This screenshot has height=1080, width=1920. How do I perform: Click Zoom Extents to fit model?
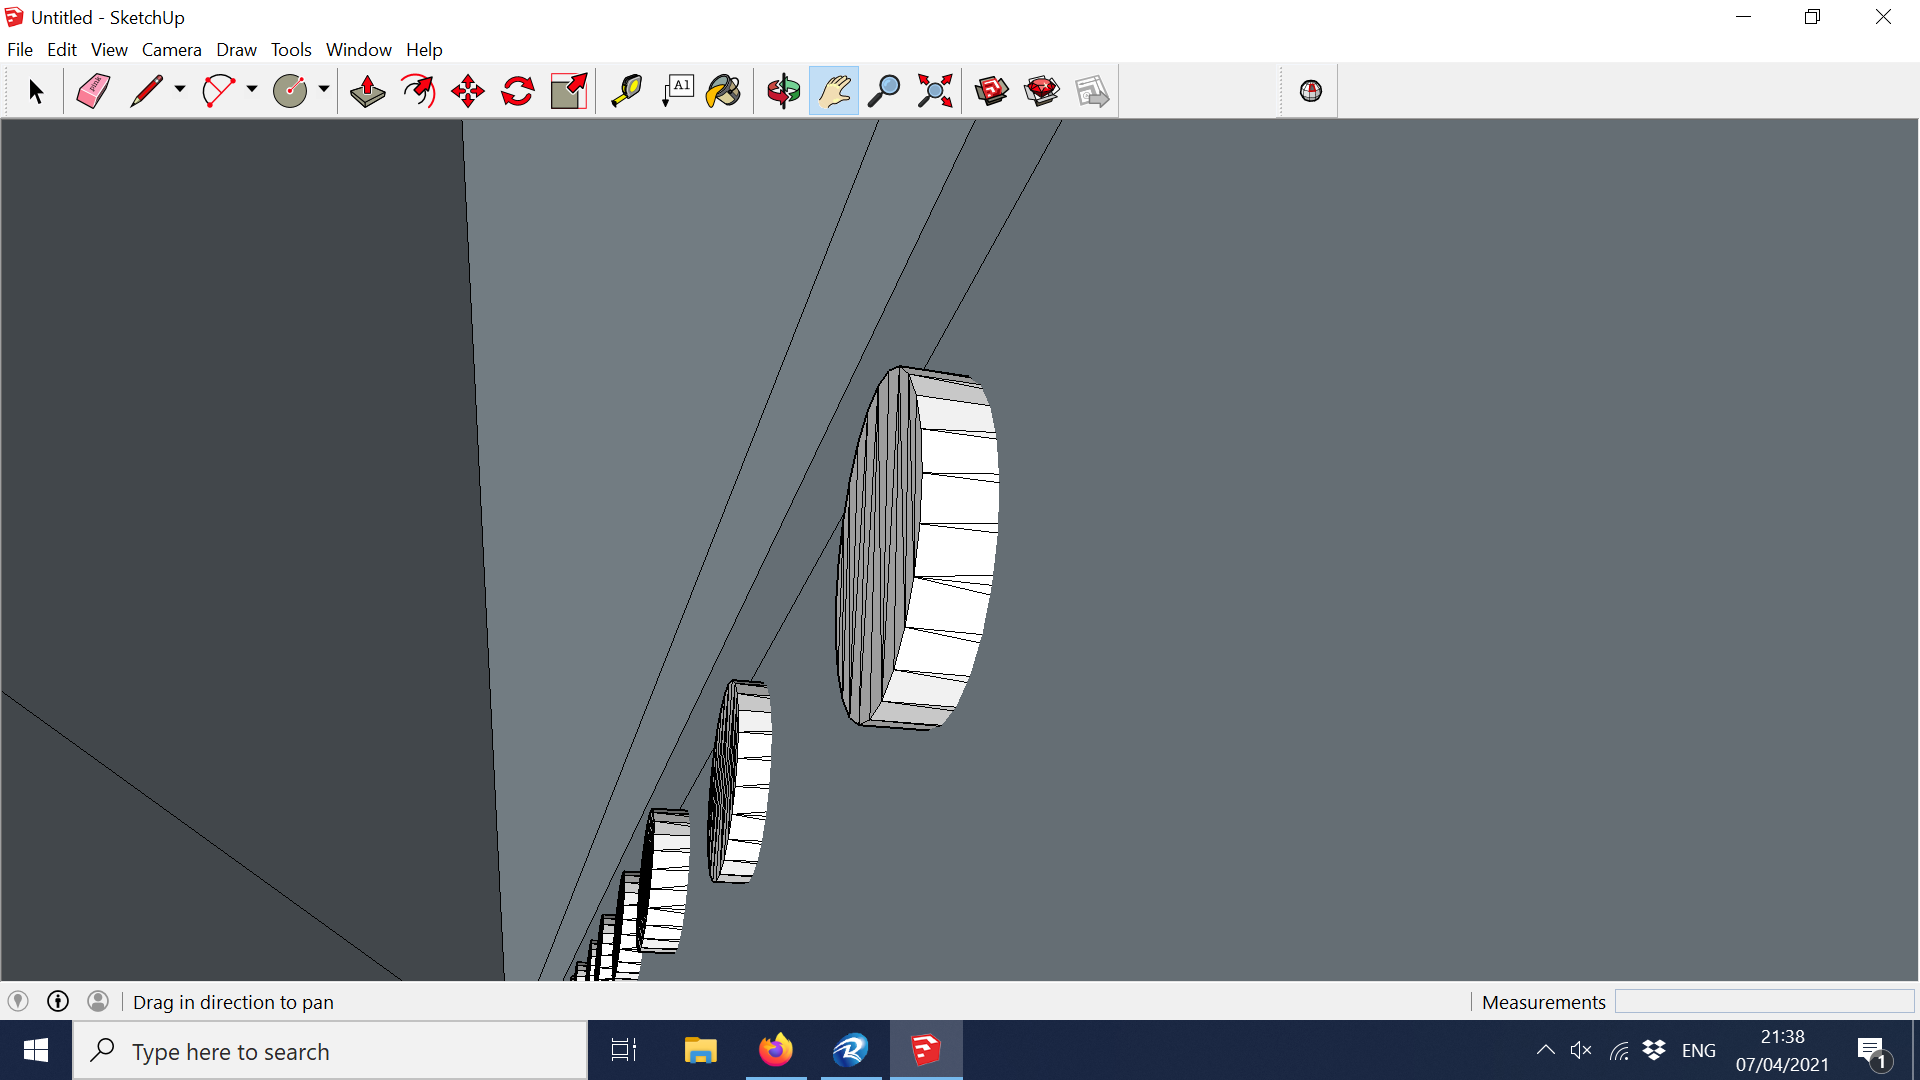point(934,90)
